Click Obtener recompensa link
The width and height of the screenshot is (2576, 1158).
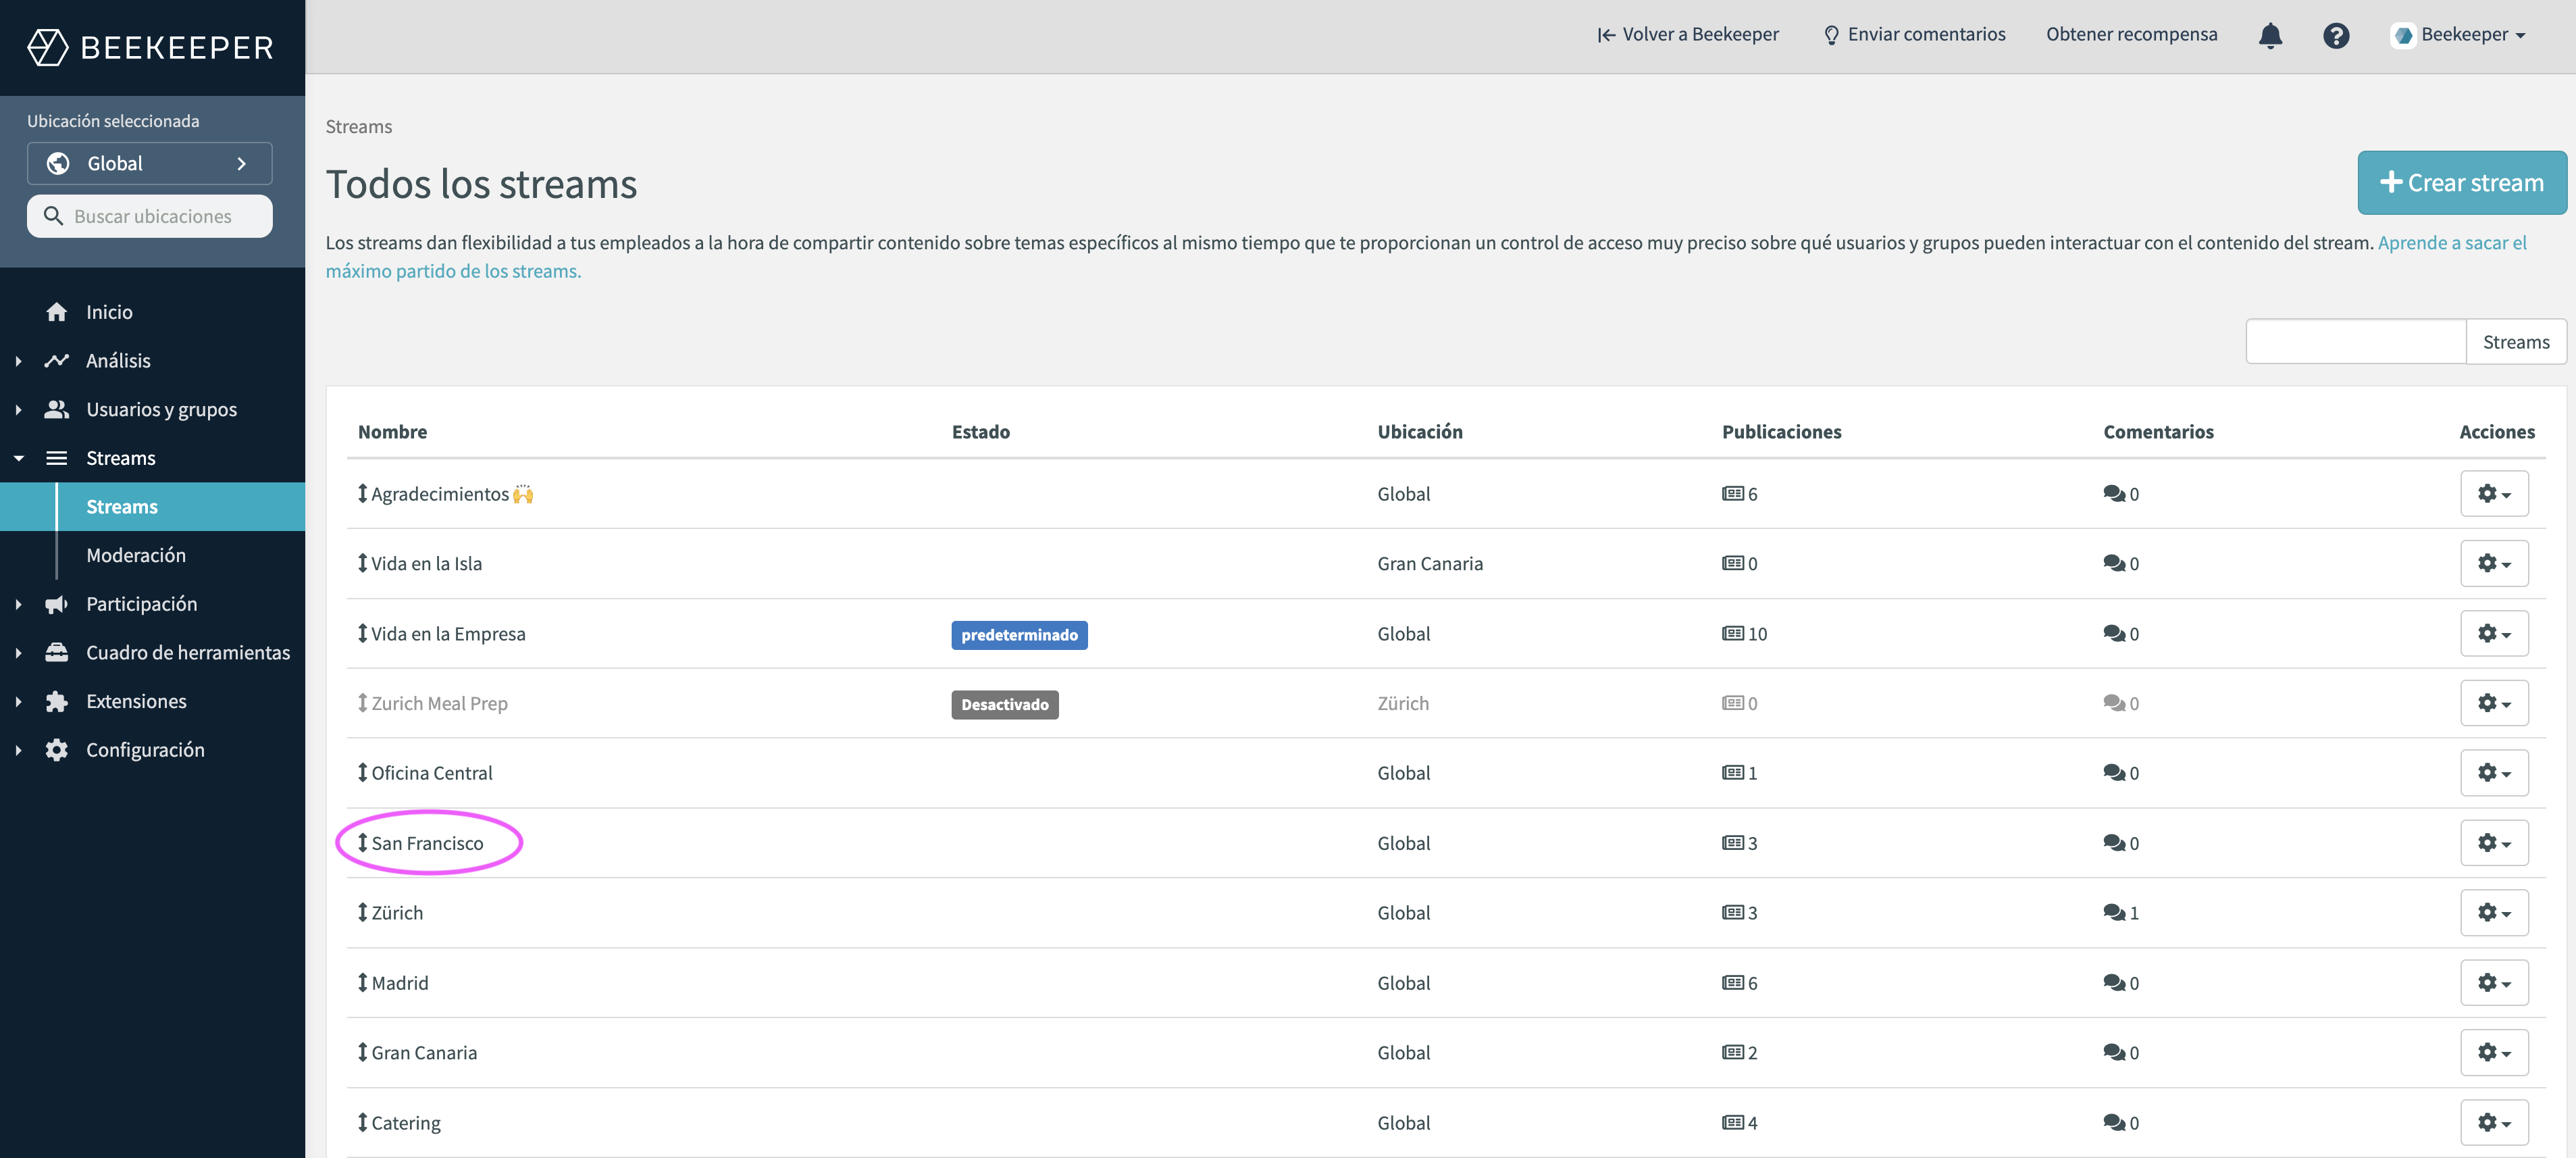tap(2131, 35)
